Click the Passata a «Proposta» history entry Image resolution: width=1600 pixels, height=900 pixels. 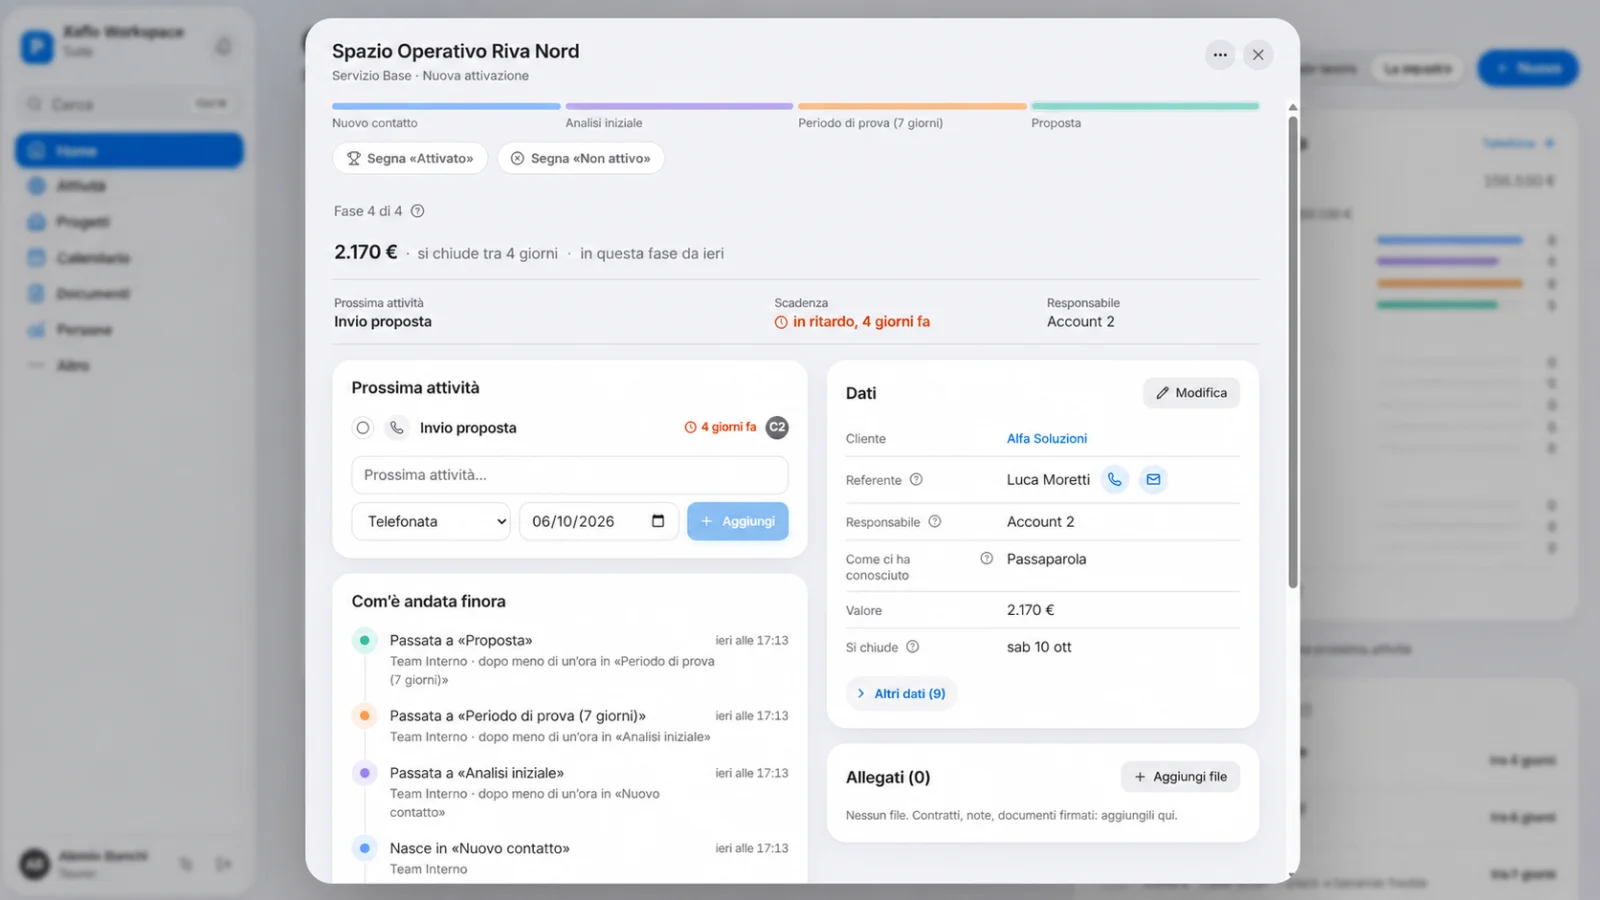coord(570,659)
